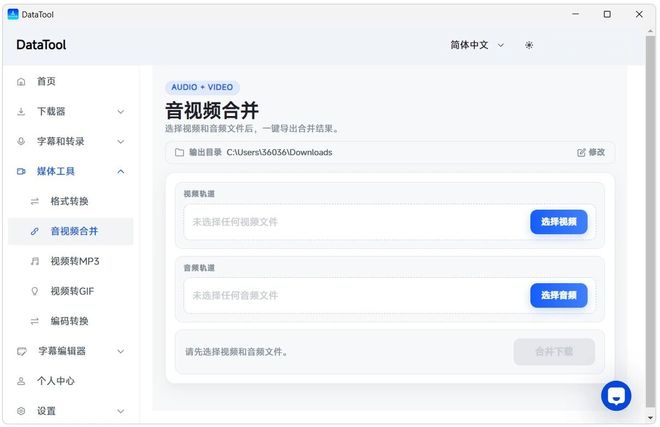The width and height of the screenshot is (660, 427).
Task: Click the 选择视频 button
Action: pyautogui.click(x=559, y=222)
